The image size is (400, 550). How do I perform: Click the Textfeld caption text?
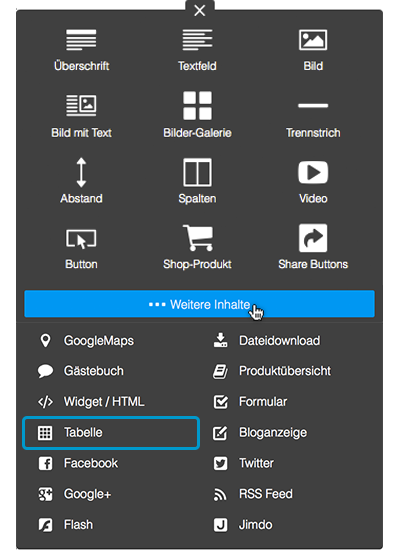click(197, 66)
